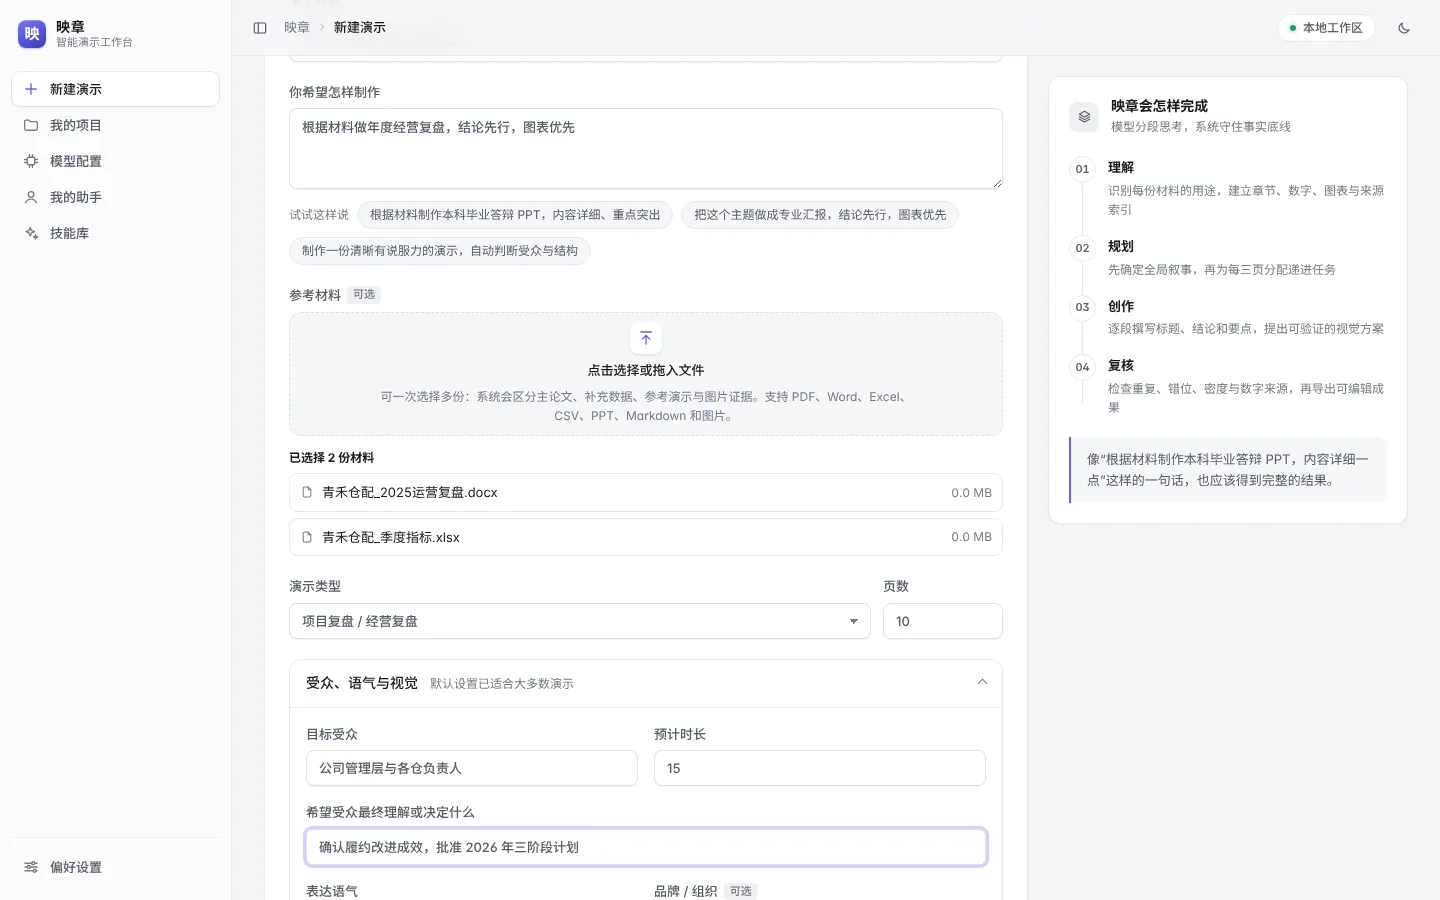Click file icon of 青禾仓配_季度指标.xlsx
1440x900 pixels.
pyautogui.click(x=307, y=537)
